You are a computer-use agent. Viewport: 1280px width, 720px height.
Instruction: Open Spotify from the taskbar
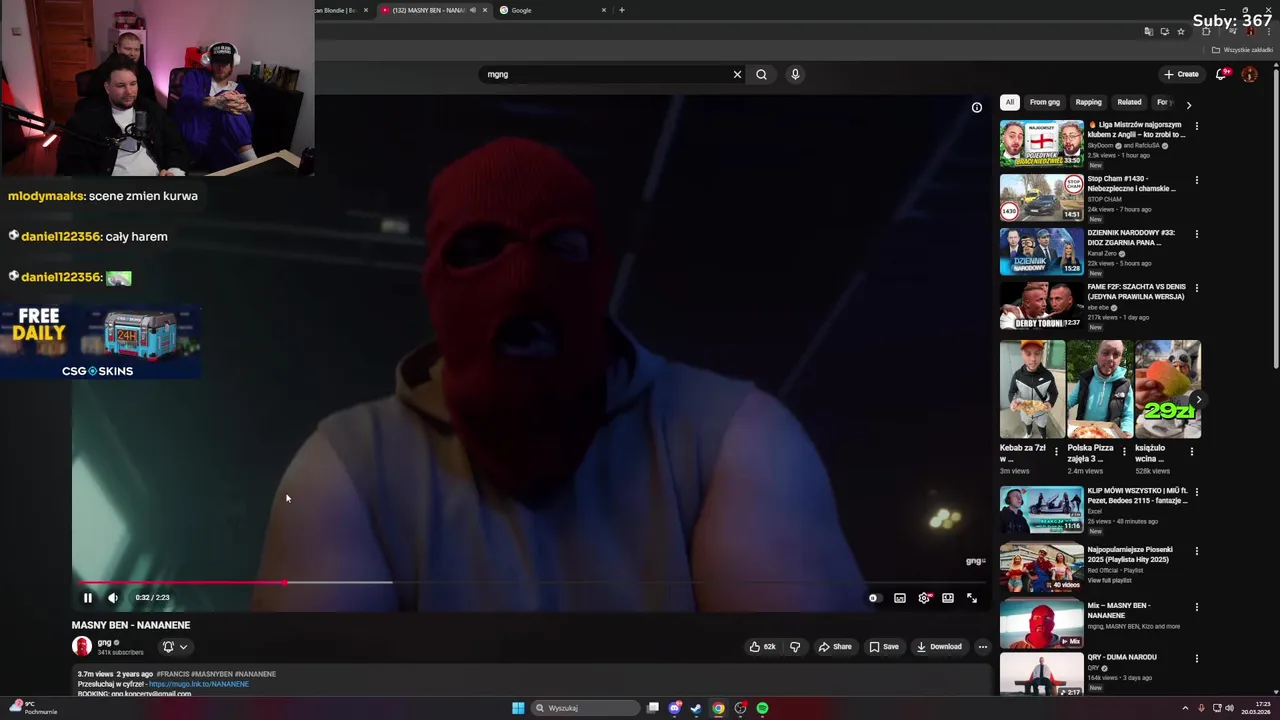(x=762, y=708)
